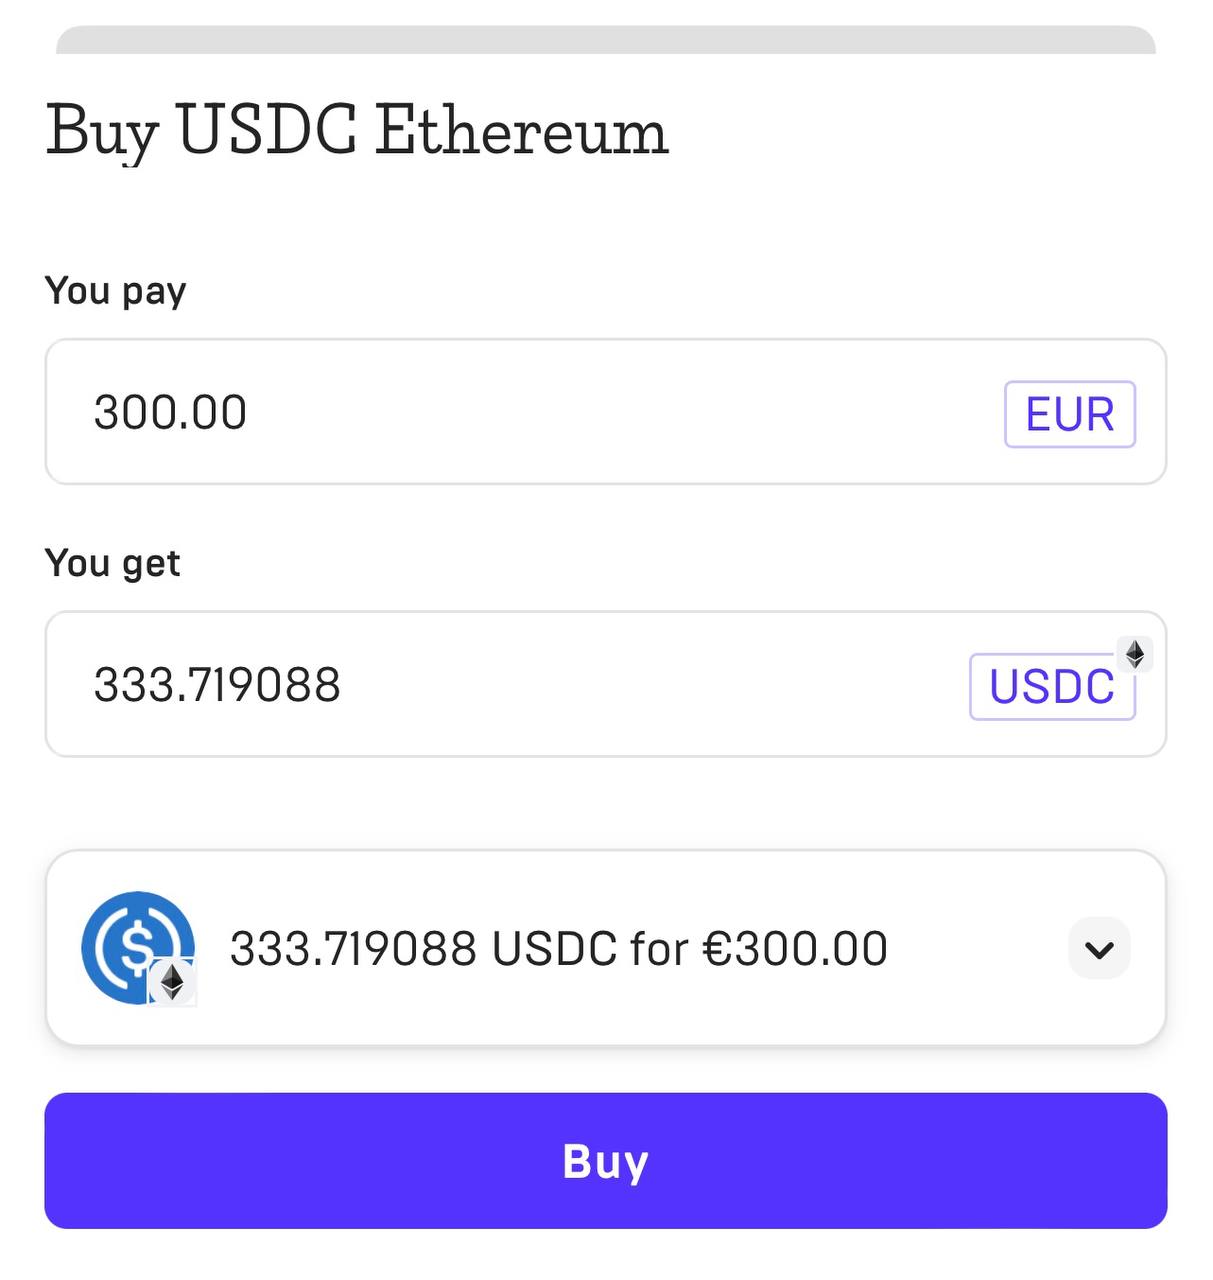Click the €300.00 amount in quote summary
This screenshot has height=1280, width=1213.
(796, 949)
